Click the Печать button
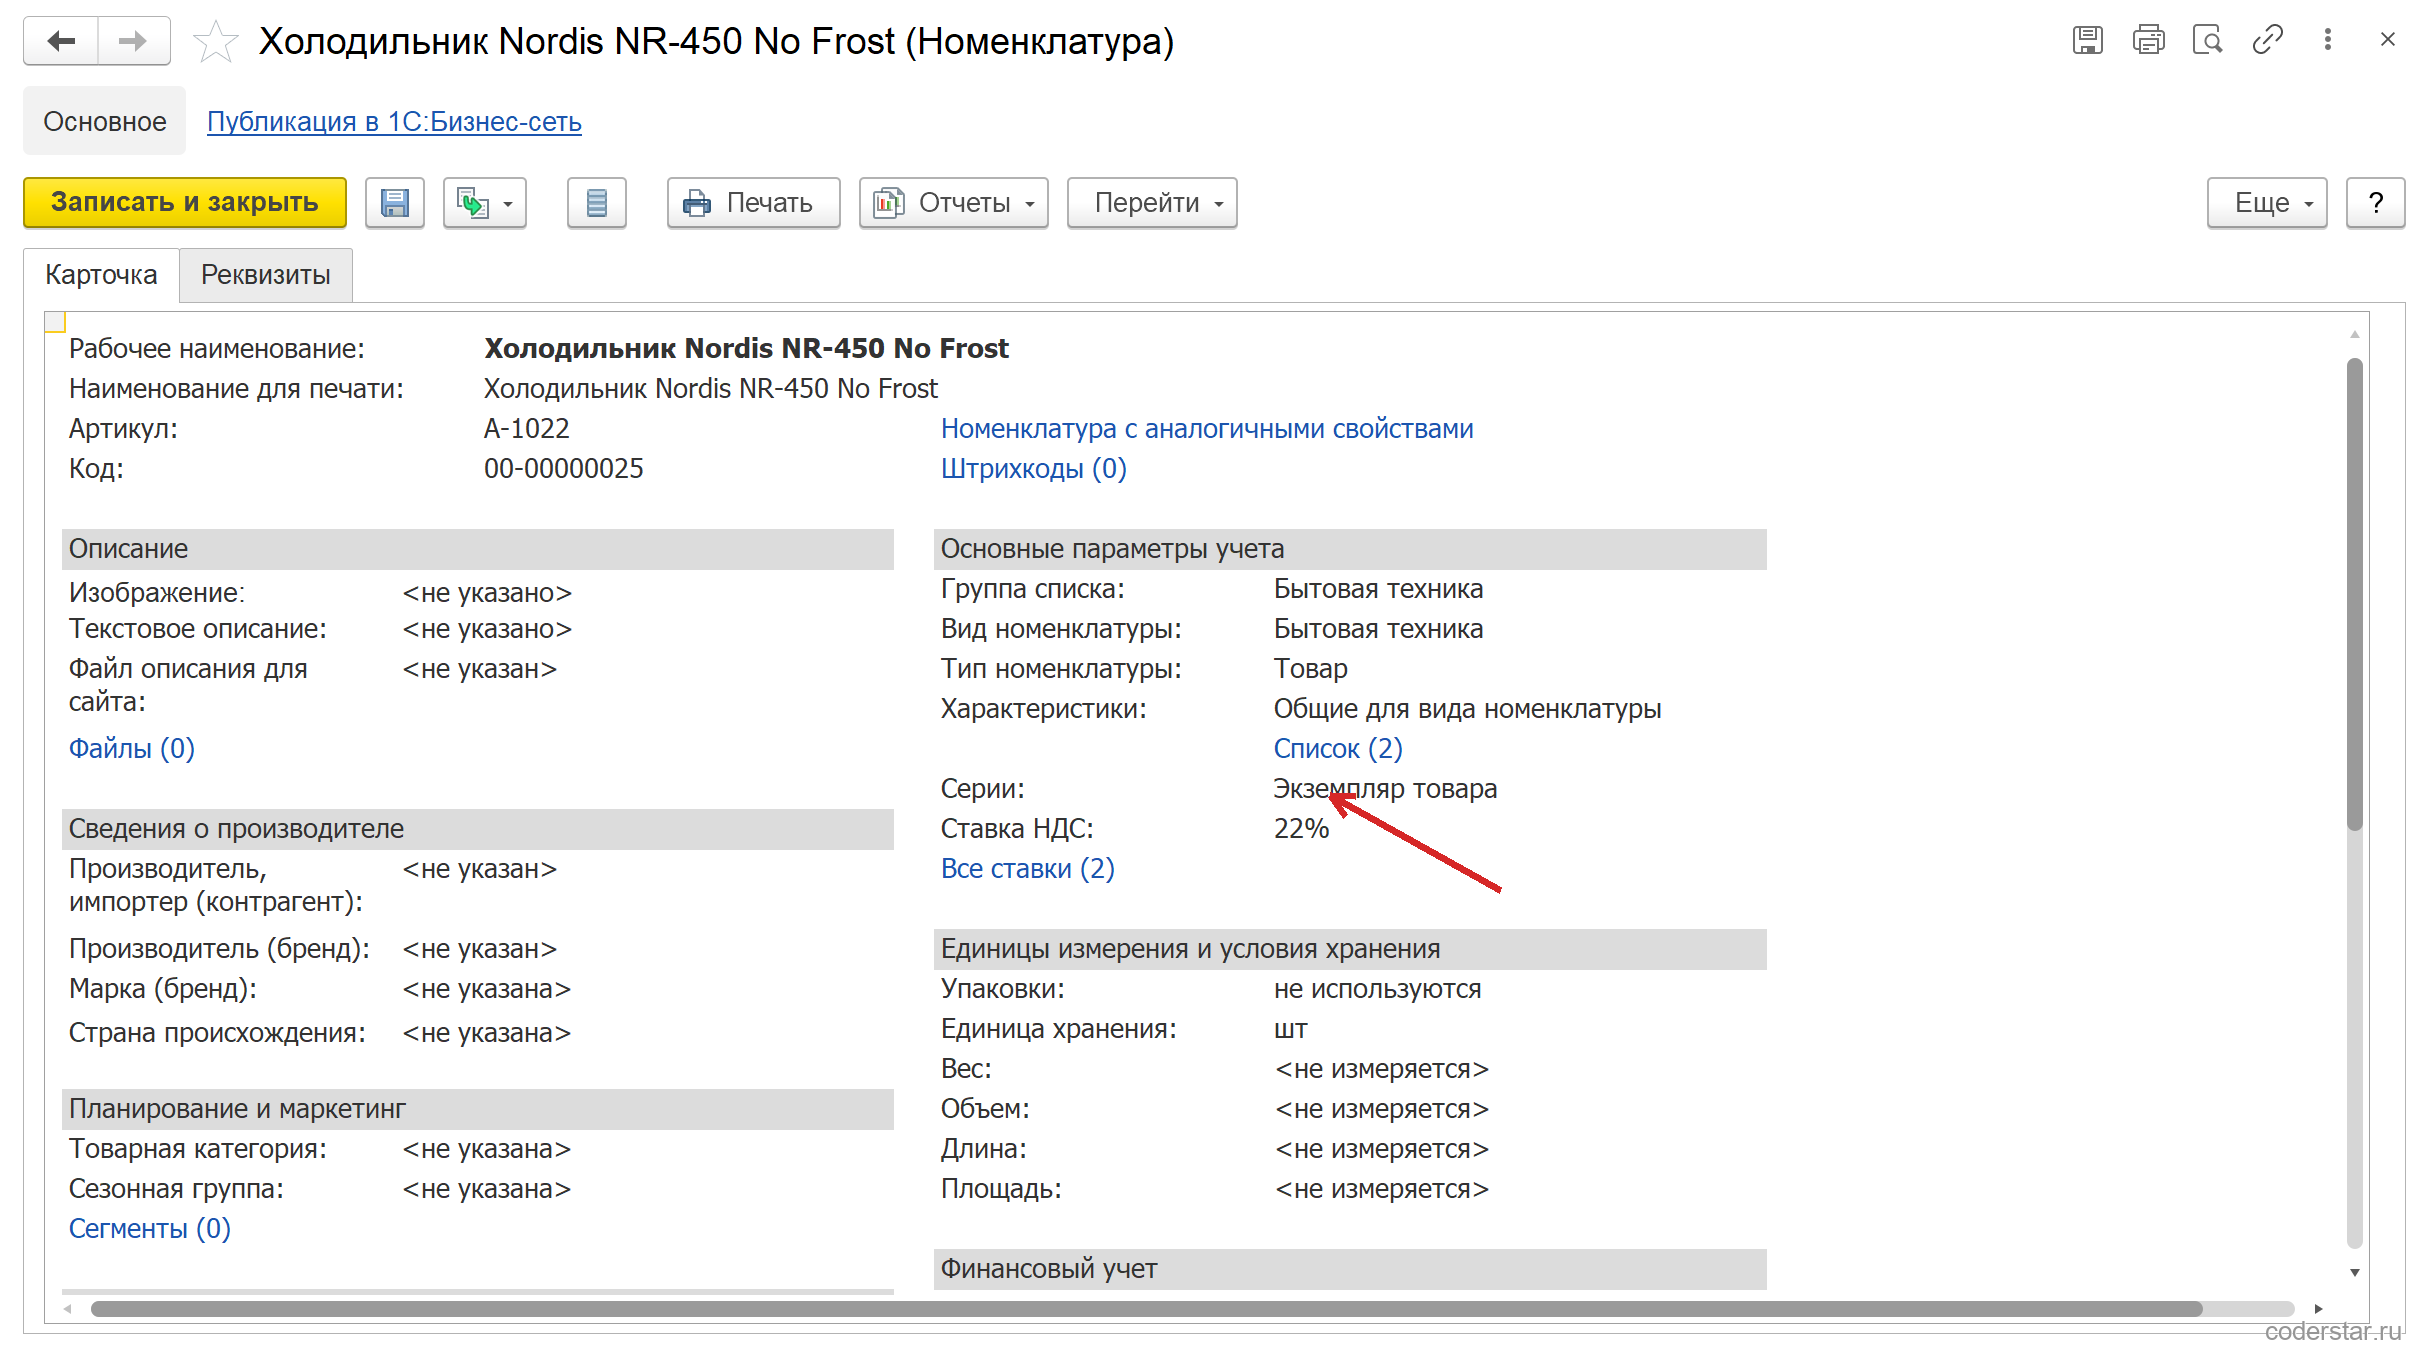 coord(753,203)
